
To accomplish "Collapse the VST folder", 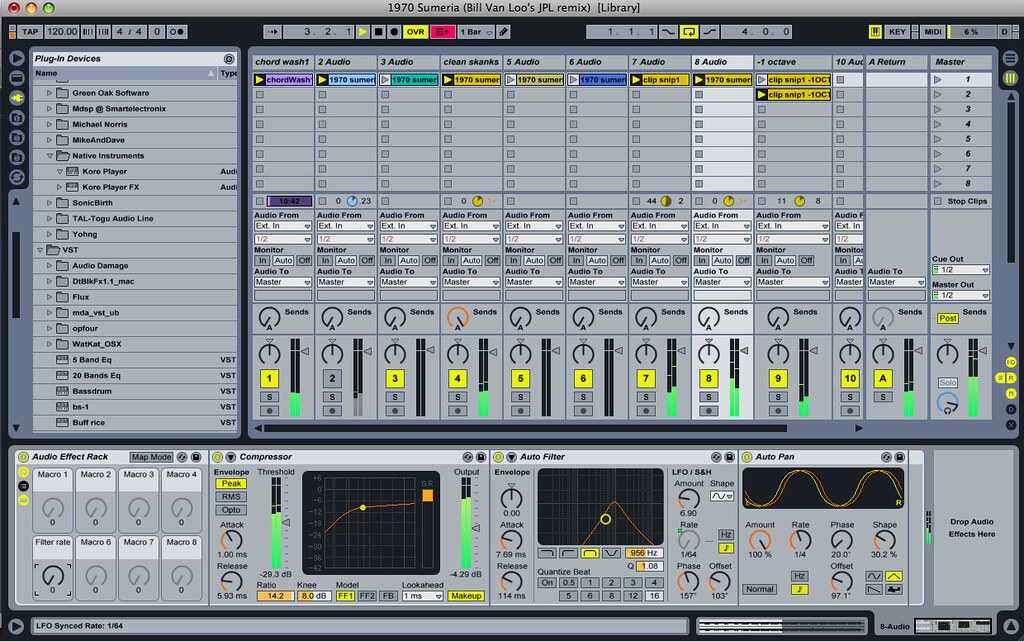I will [x=40, y=250].
